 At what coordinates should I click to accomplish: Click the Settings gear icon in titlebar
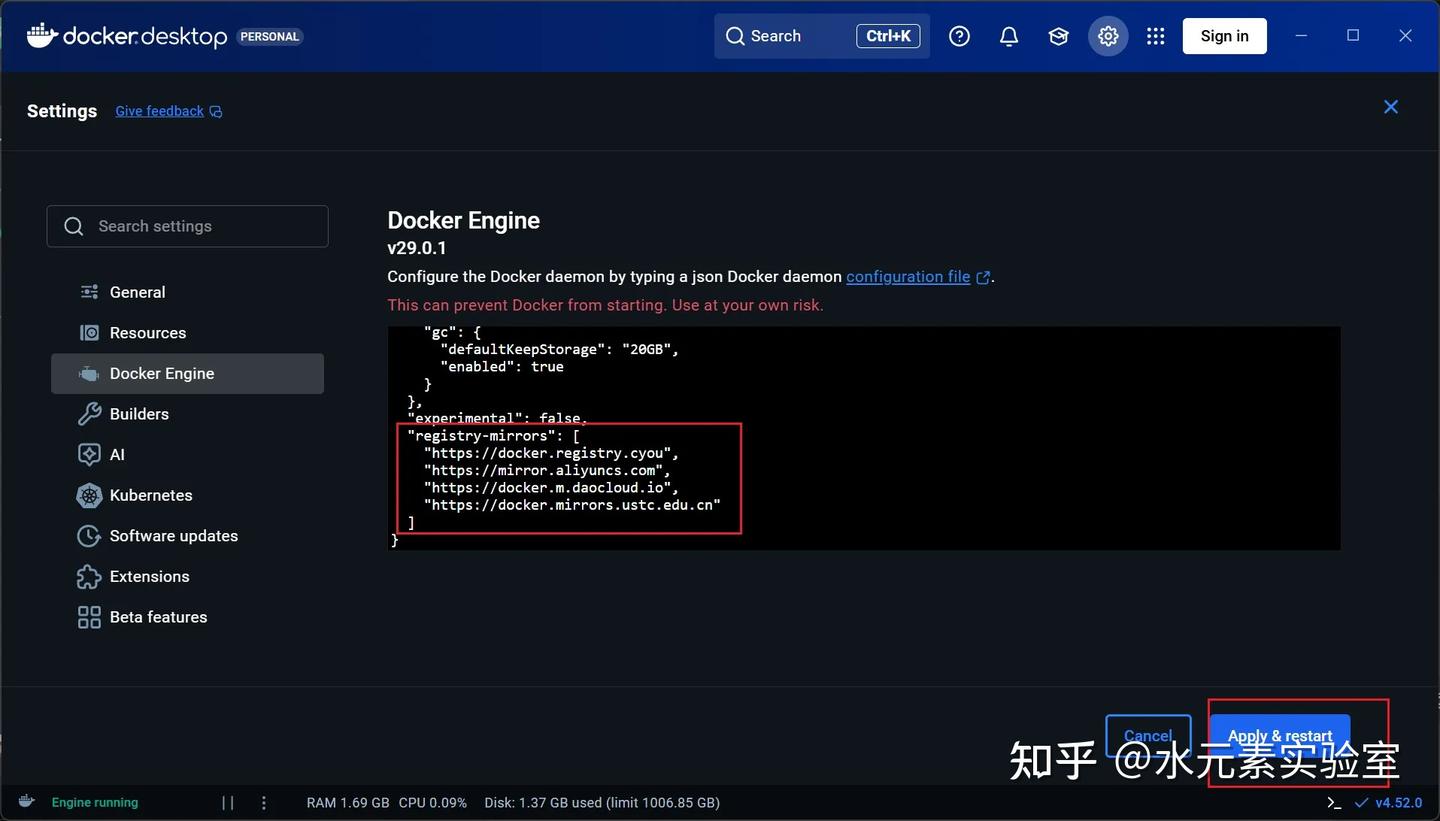[1107, 35]
